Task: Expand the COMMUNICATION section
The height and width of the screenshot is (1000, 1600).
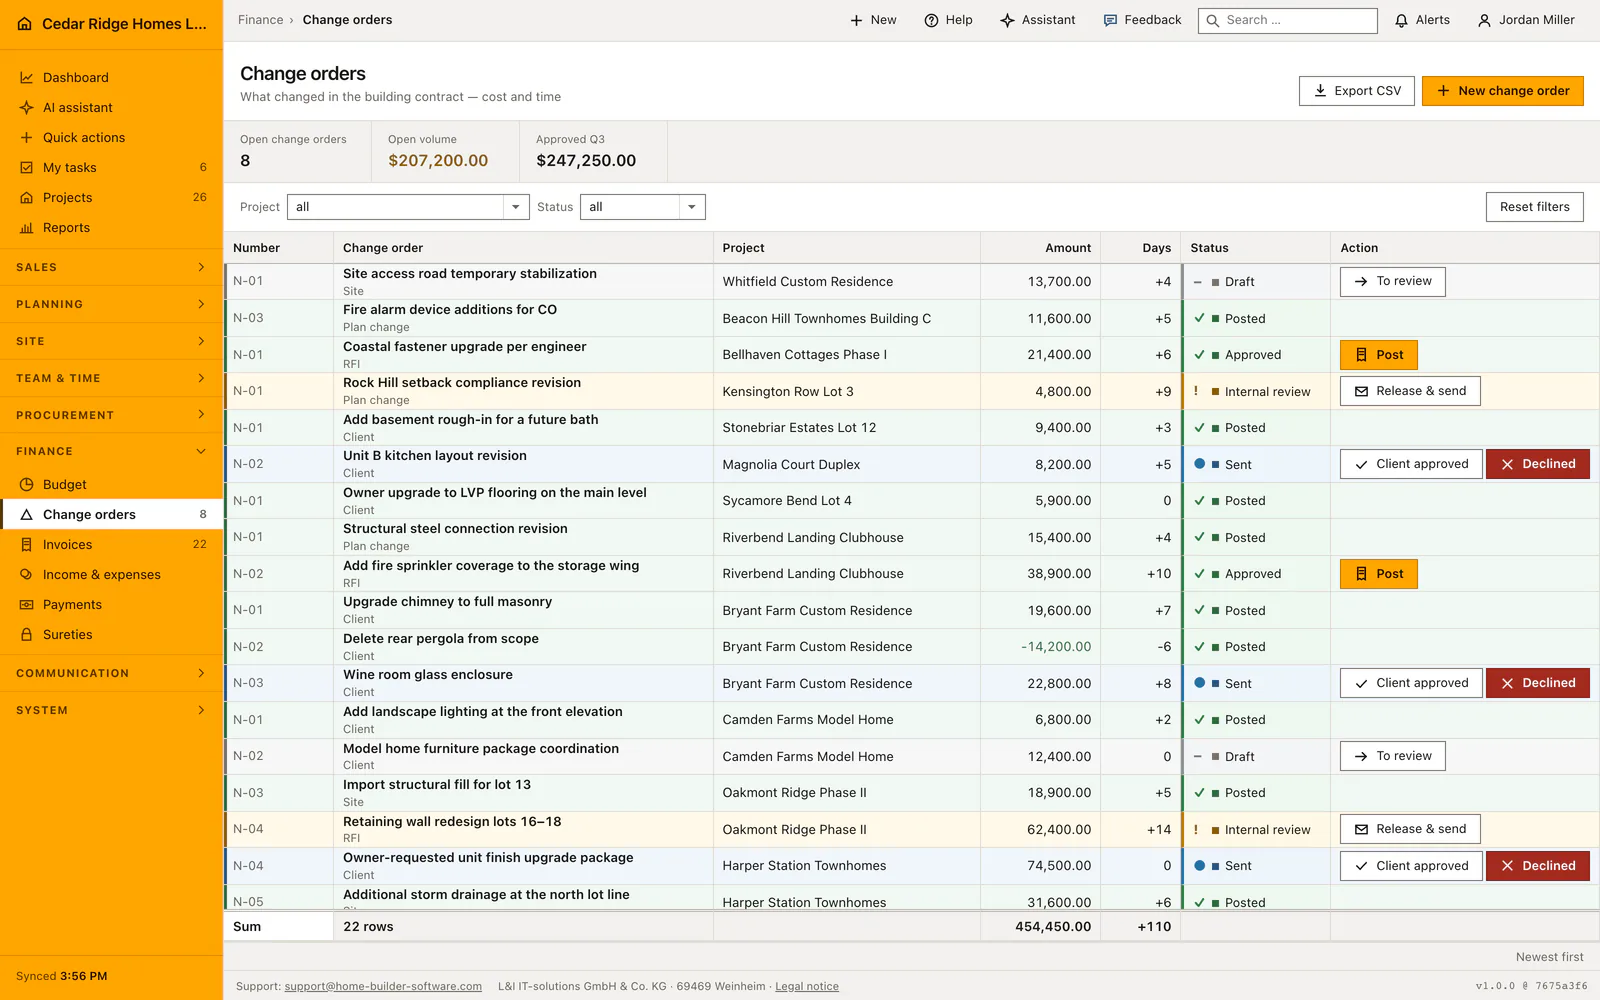Action: tap(111, 673)
